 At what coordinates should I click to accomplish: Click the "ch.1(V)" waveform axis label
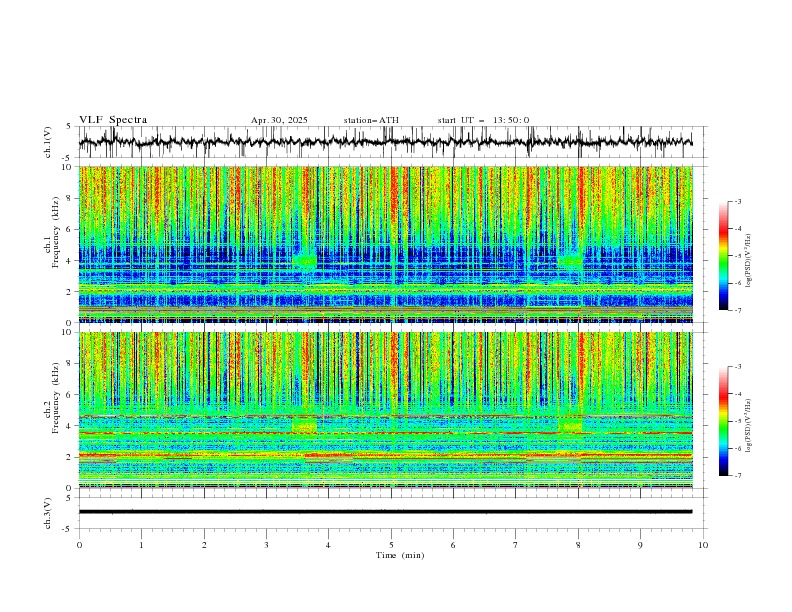(48, 142)
